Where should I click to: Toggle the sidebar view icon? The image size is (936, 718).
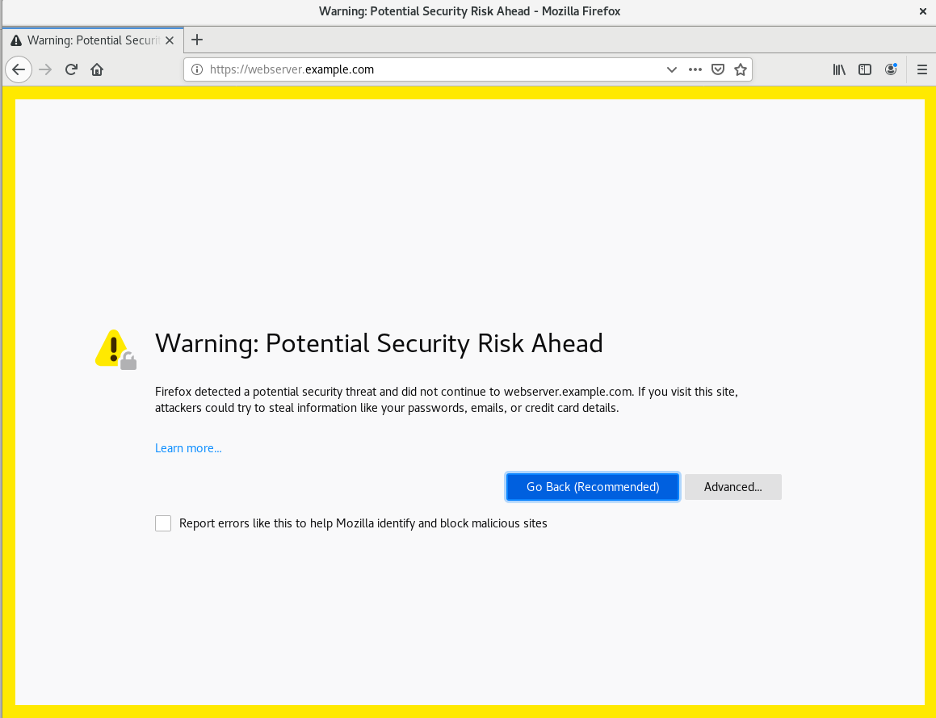864,69
